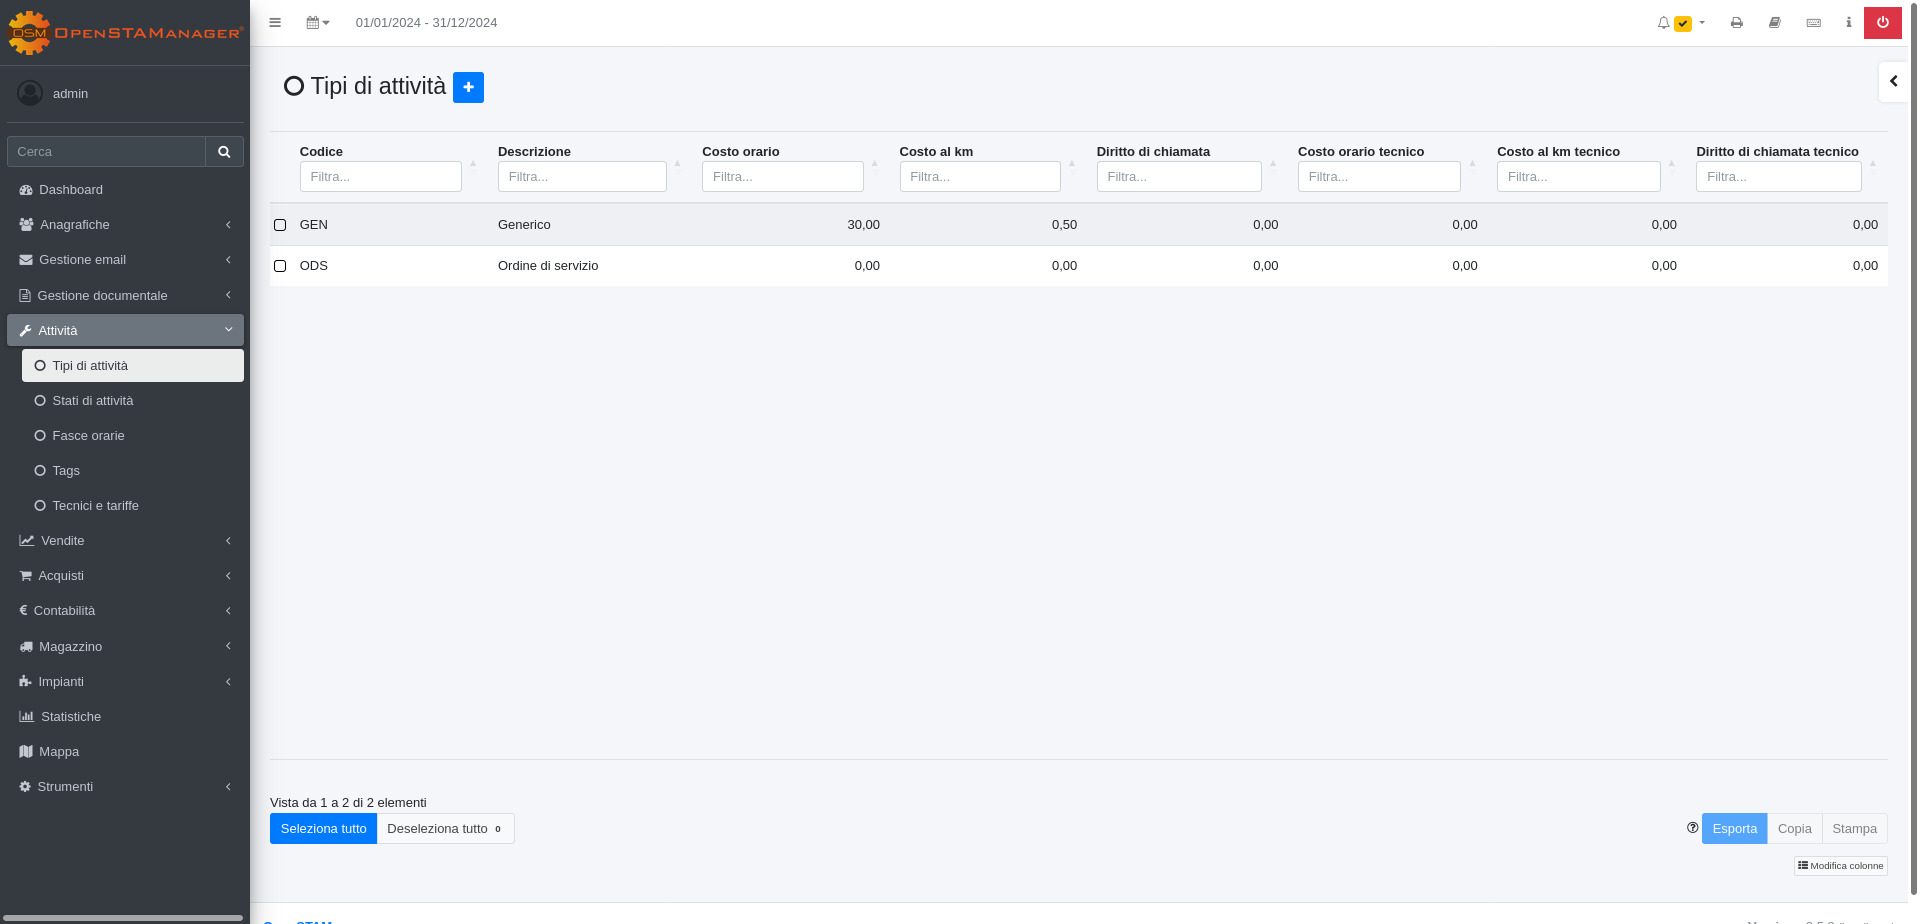This screenshot has width=1920, height=924.
Task: Open Stati di attività submenu item
Action: (x=93, y=401)
